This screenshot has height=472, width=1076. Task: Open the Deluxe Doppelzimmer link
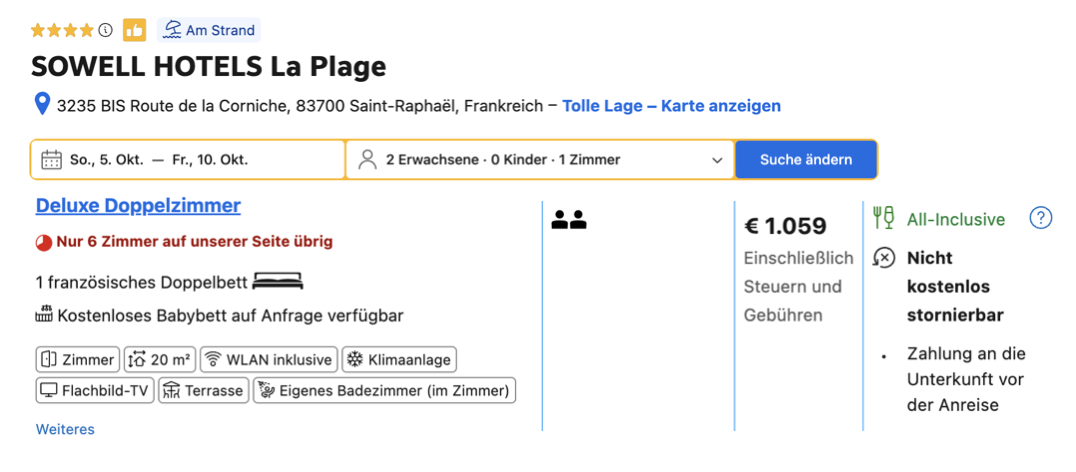click(138, 206)
